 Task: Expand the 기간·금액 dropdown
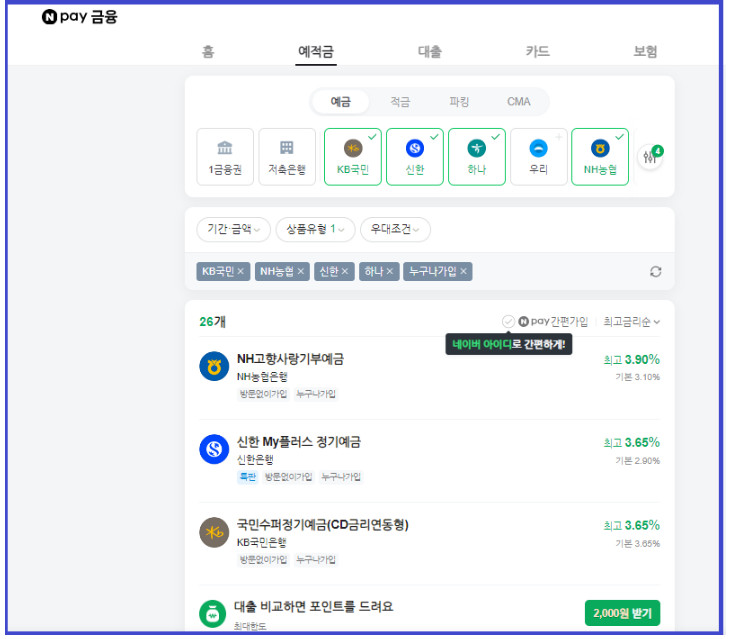click(233, 229)
